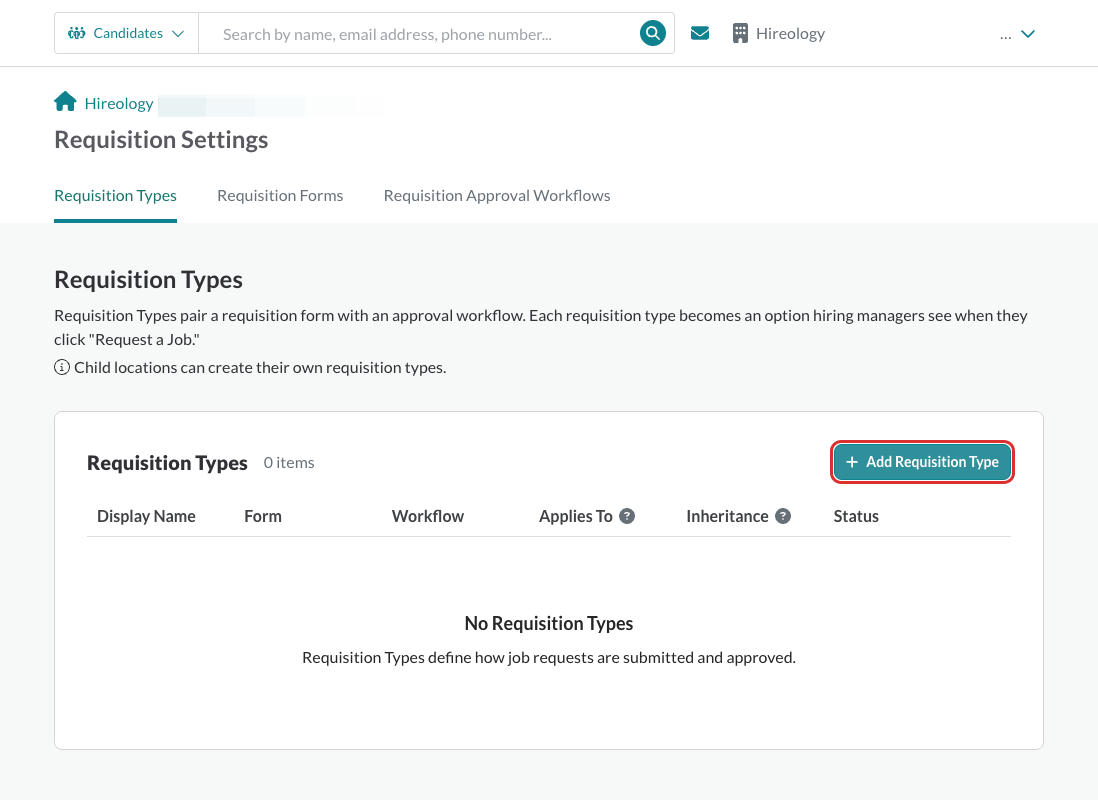The image size is (1098, 800).
Task: Click the Applies To help icon
Action: click(x=627, y=516)
